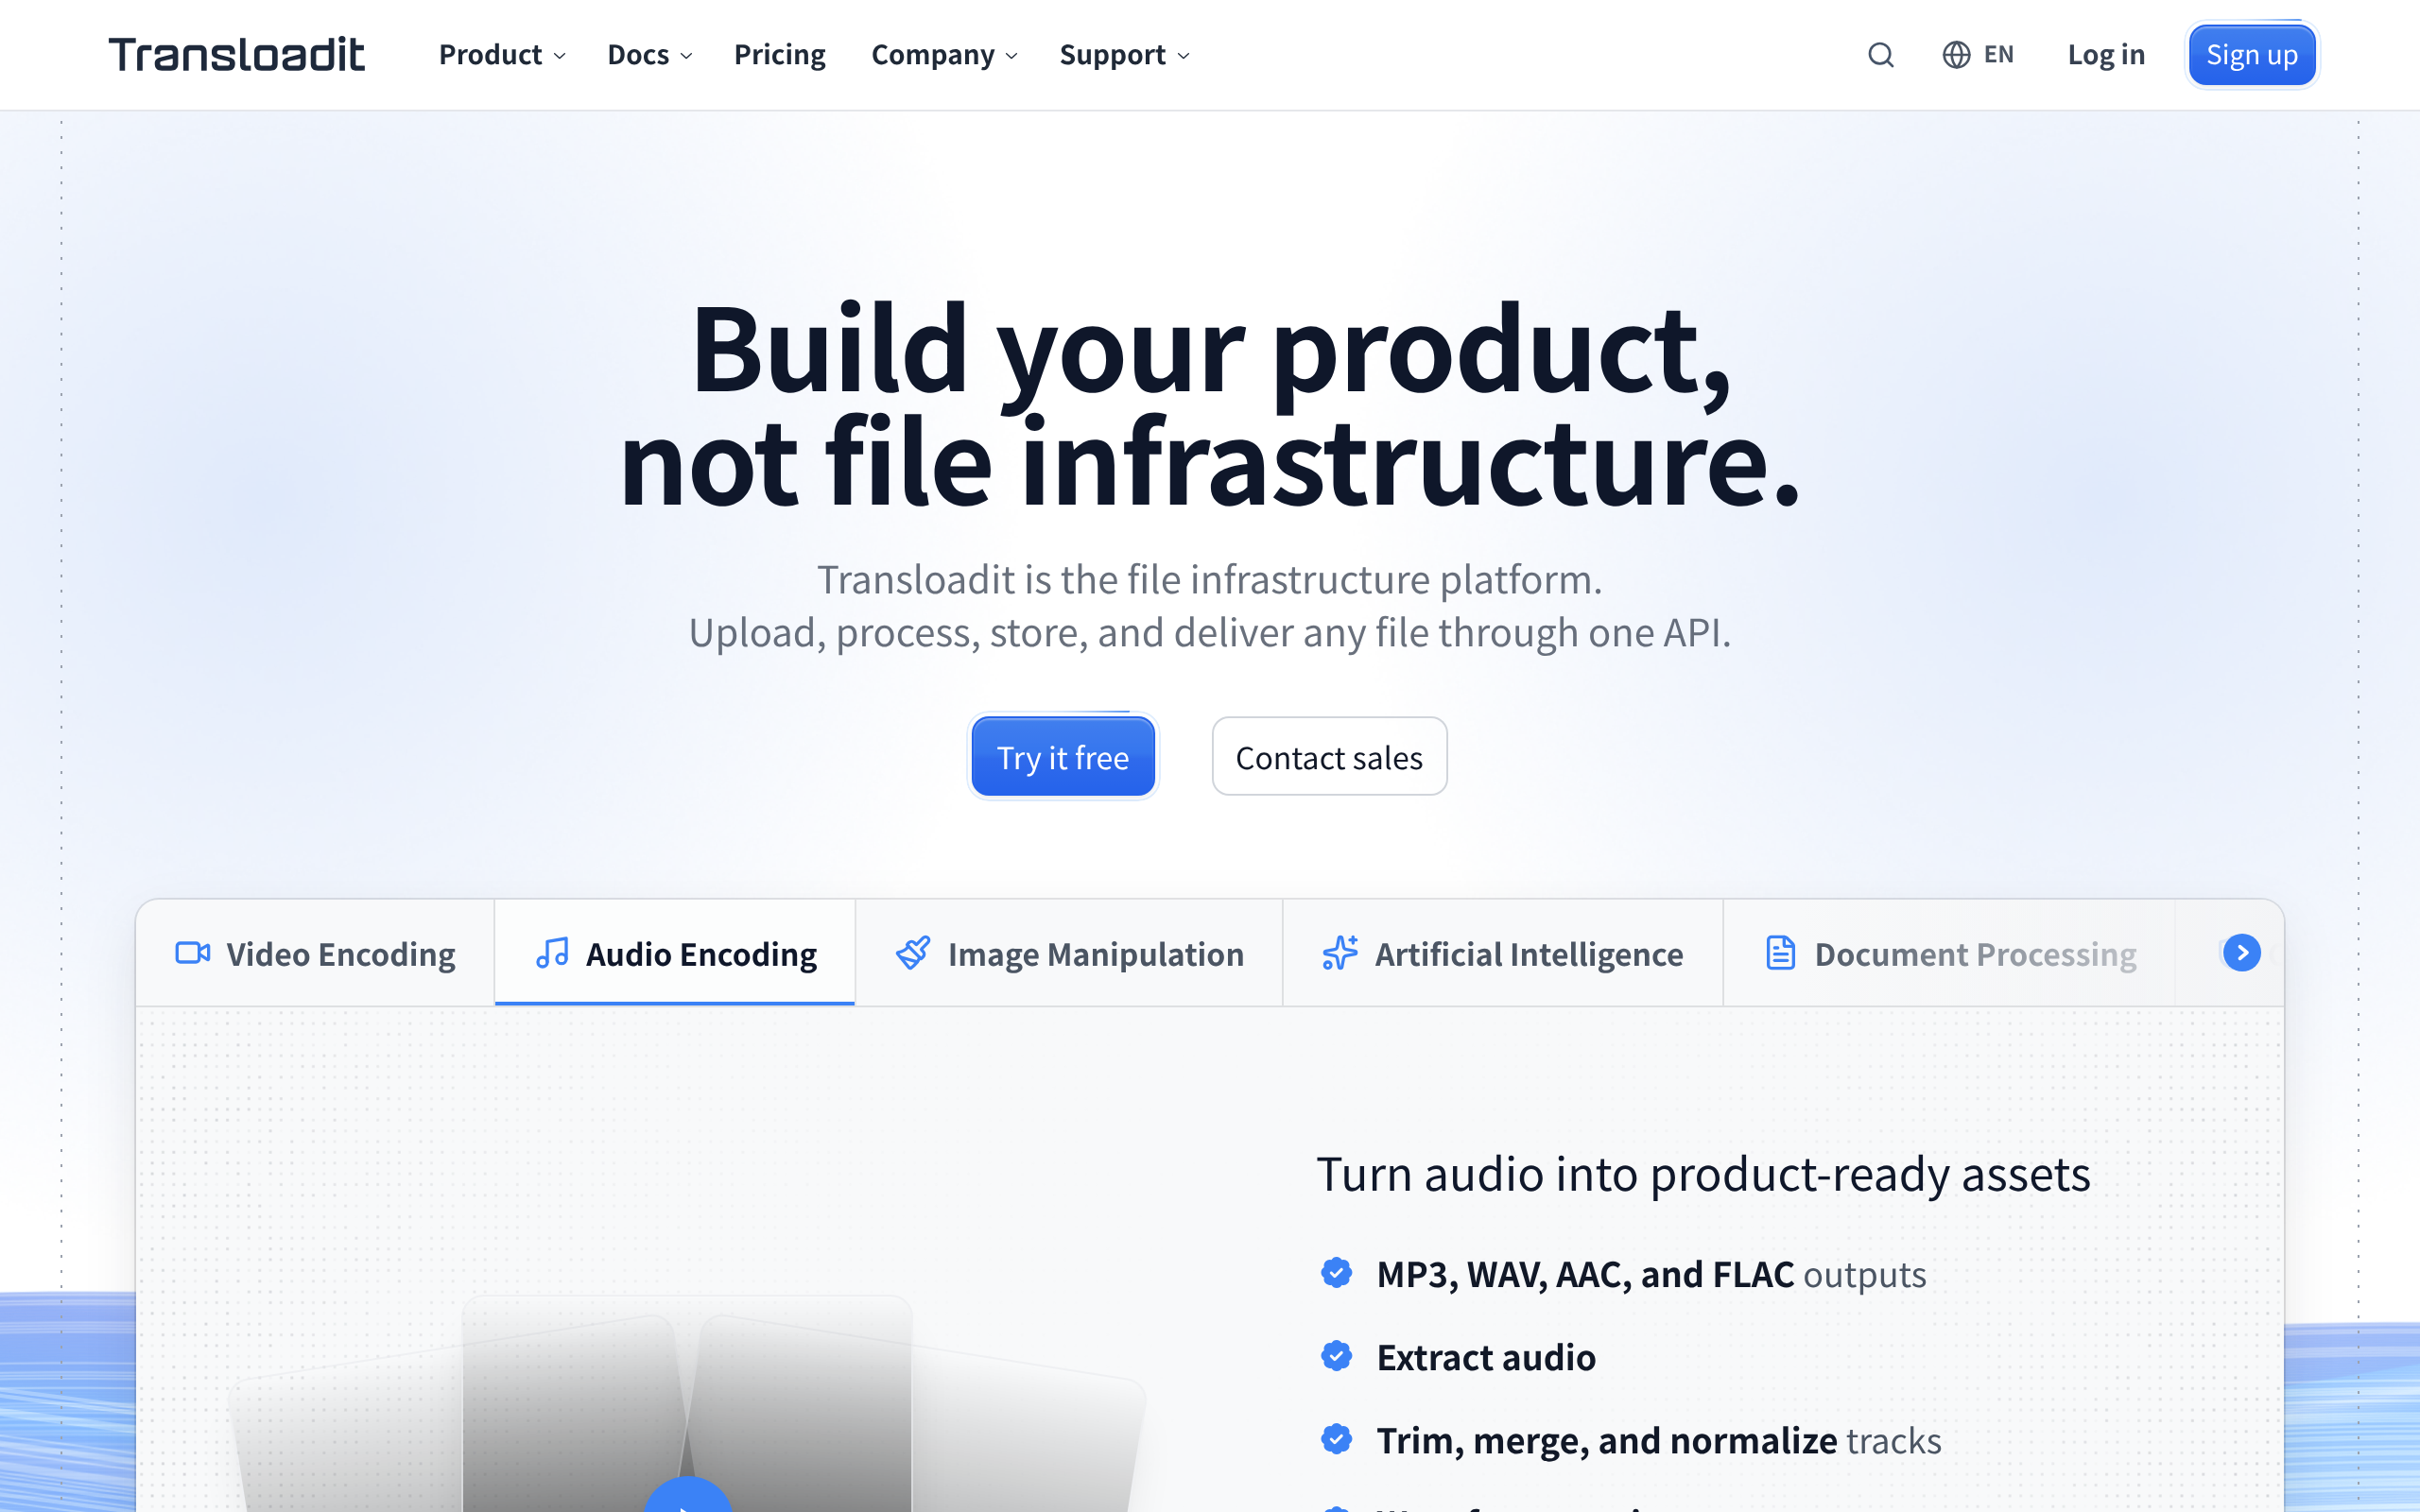Click the Sign up button
Image resolution: width=2420 pixels, height=1512 pixels.
click(x=2252, y=55)
